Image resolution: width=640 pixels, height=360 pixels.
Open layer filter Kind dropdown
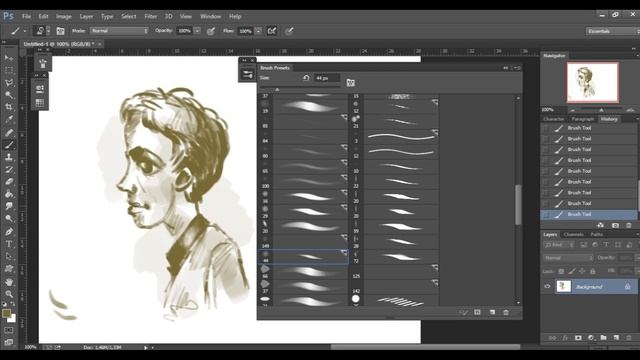pos(559,245)
